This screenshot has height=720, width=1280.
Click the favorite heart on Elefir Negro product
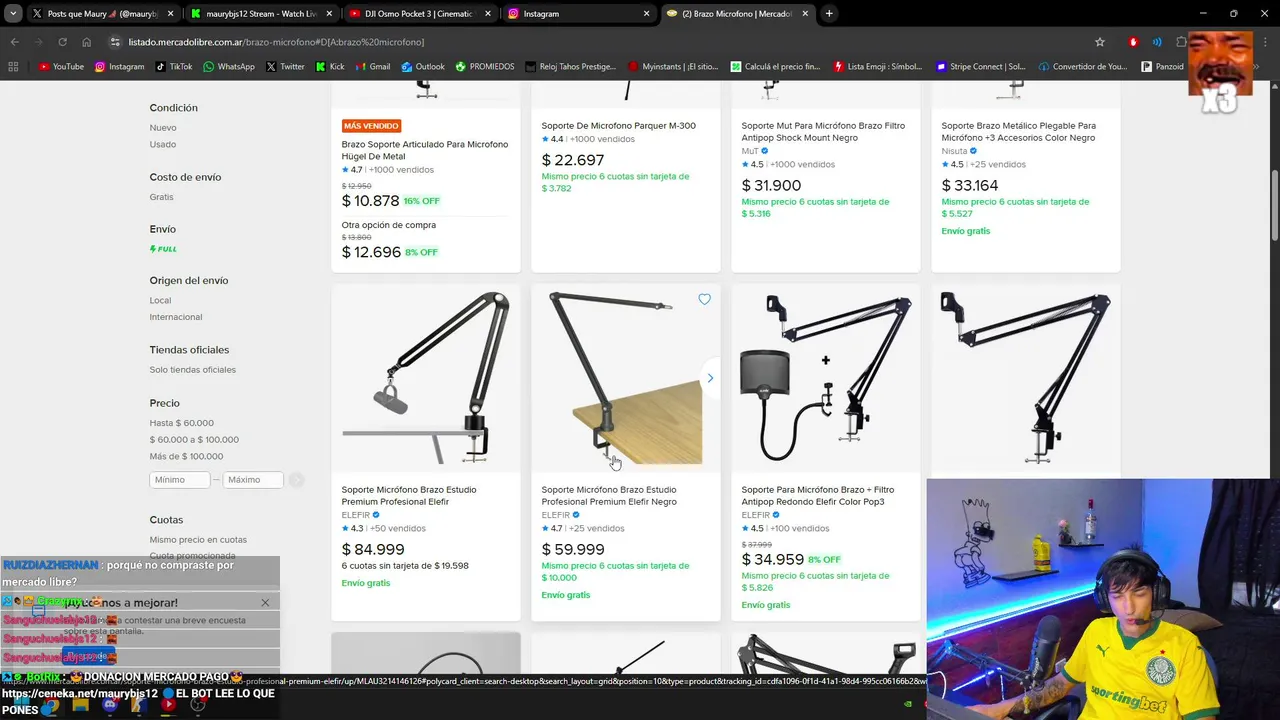(x=704, y=300)
